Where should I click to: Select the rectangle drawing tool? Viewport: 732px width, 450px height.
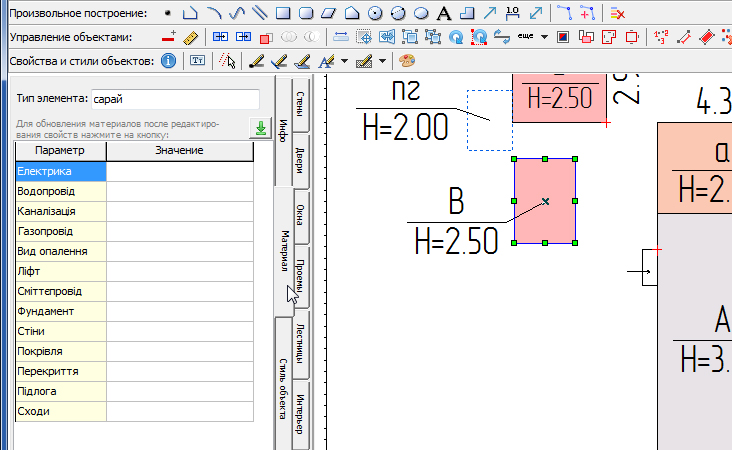pos(283,13)
